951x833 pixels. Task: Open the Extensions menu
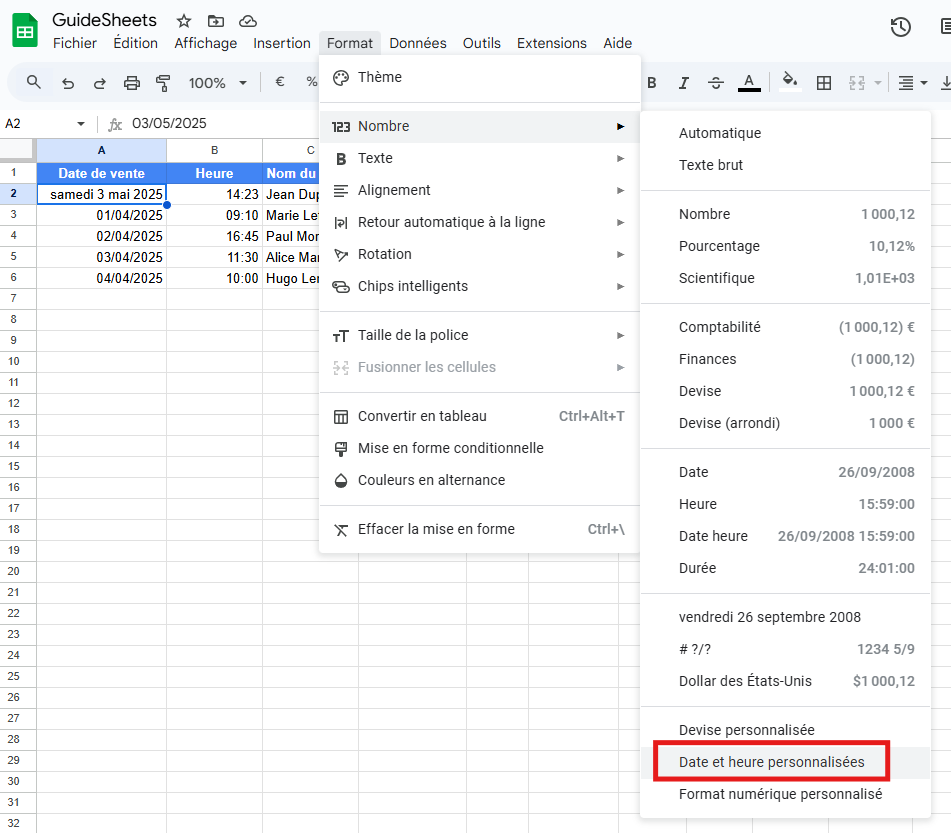pos(551,43)
